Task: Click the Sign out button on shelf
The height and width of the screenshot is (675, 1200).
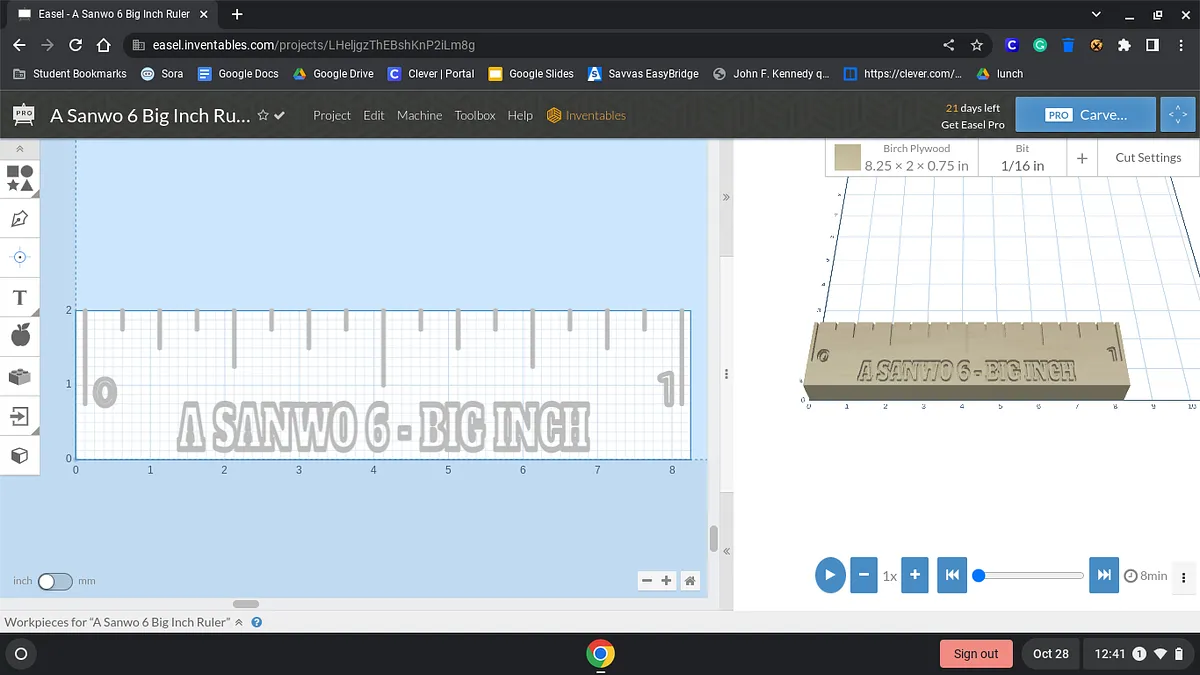Action: tap(975, 654)
